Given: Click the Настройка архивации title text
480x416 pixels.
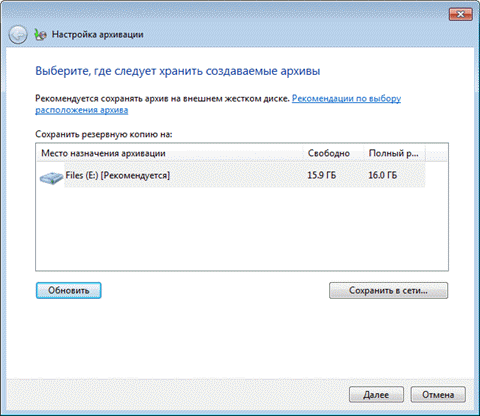Looking at the screenshot, I should (x=98, y=35).
